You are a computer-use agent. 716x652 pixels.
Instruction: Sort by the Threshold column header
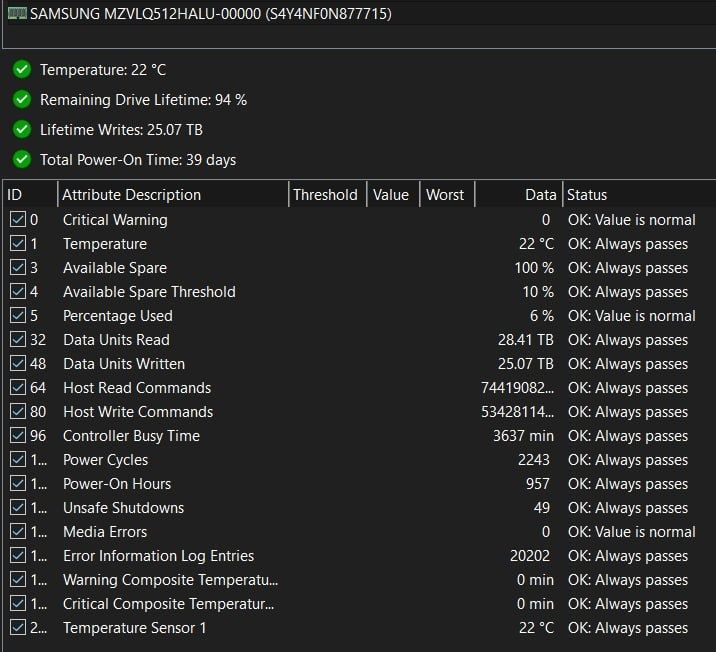[x=327, y=195]
